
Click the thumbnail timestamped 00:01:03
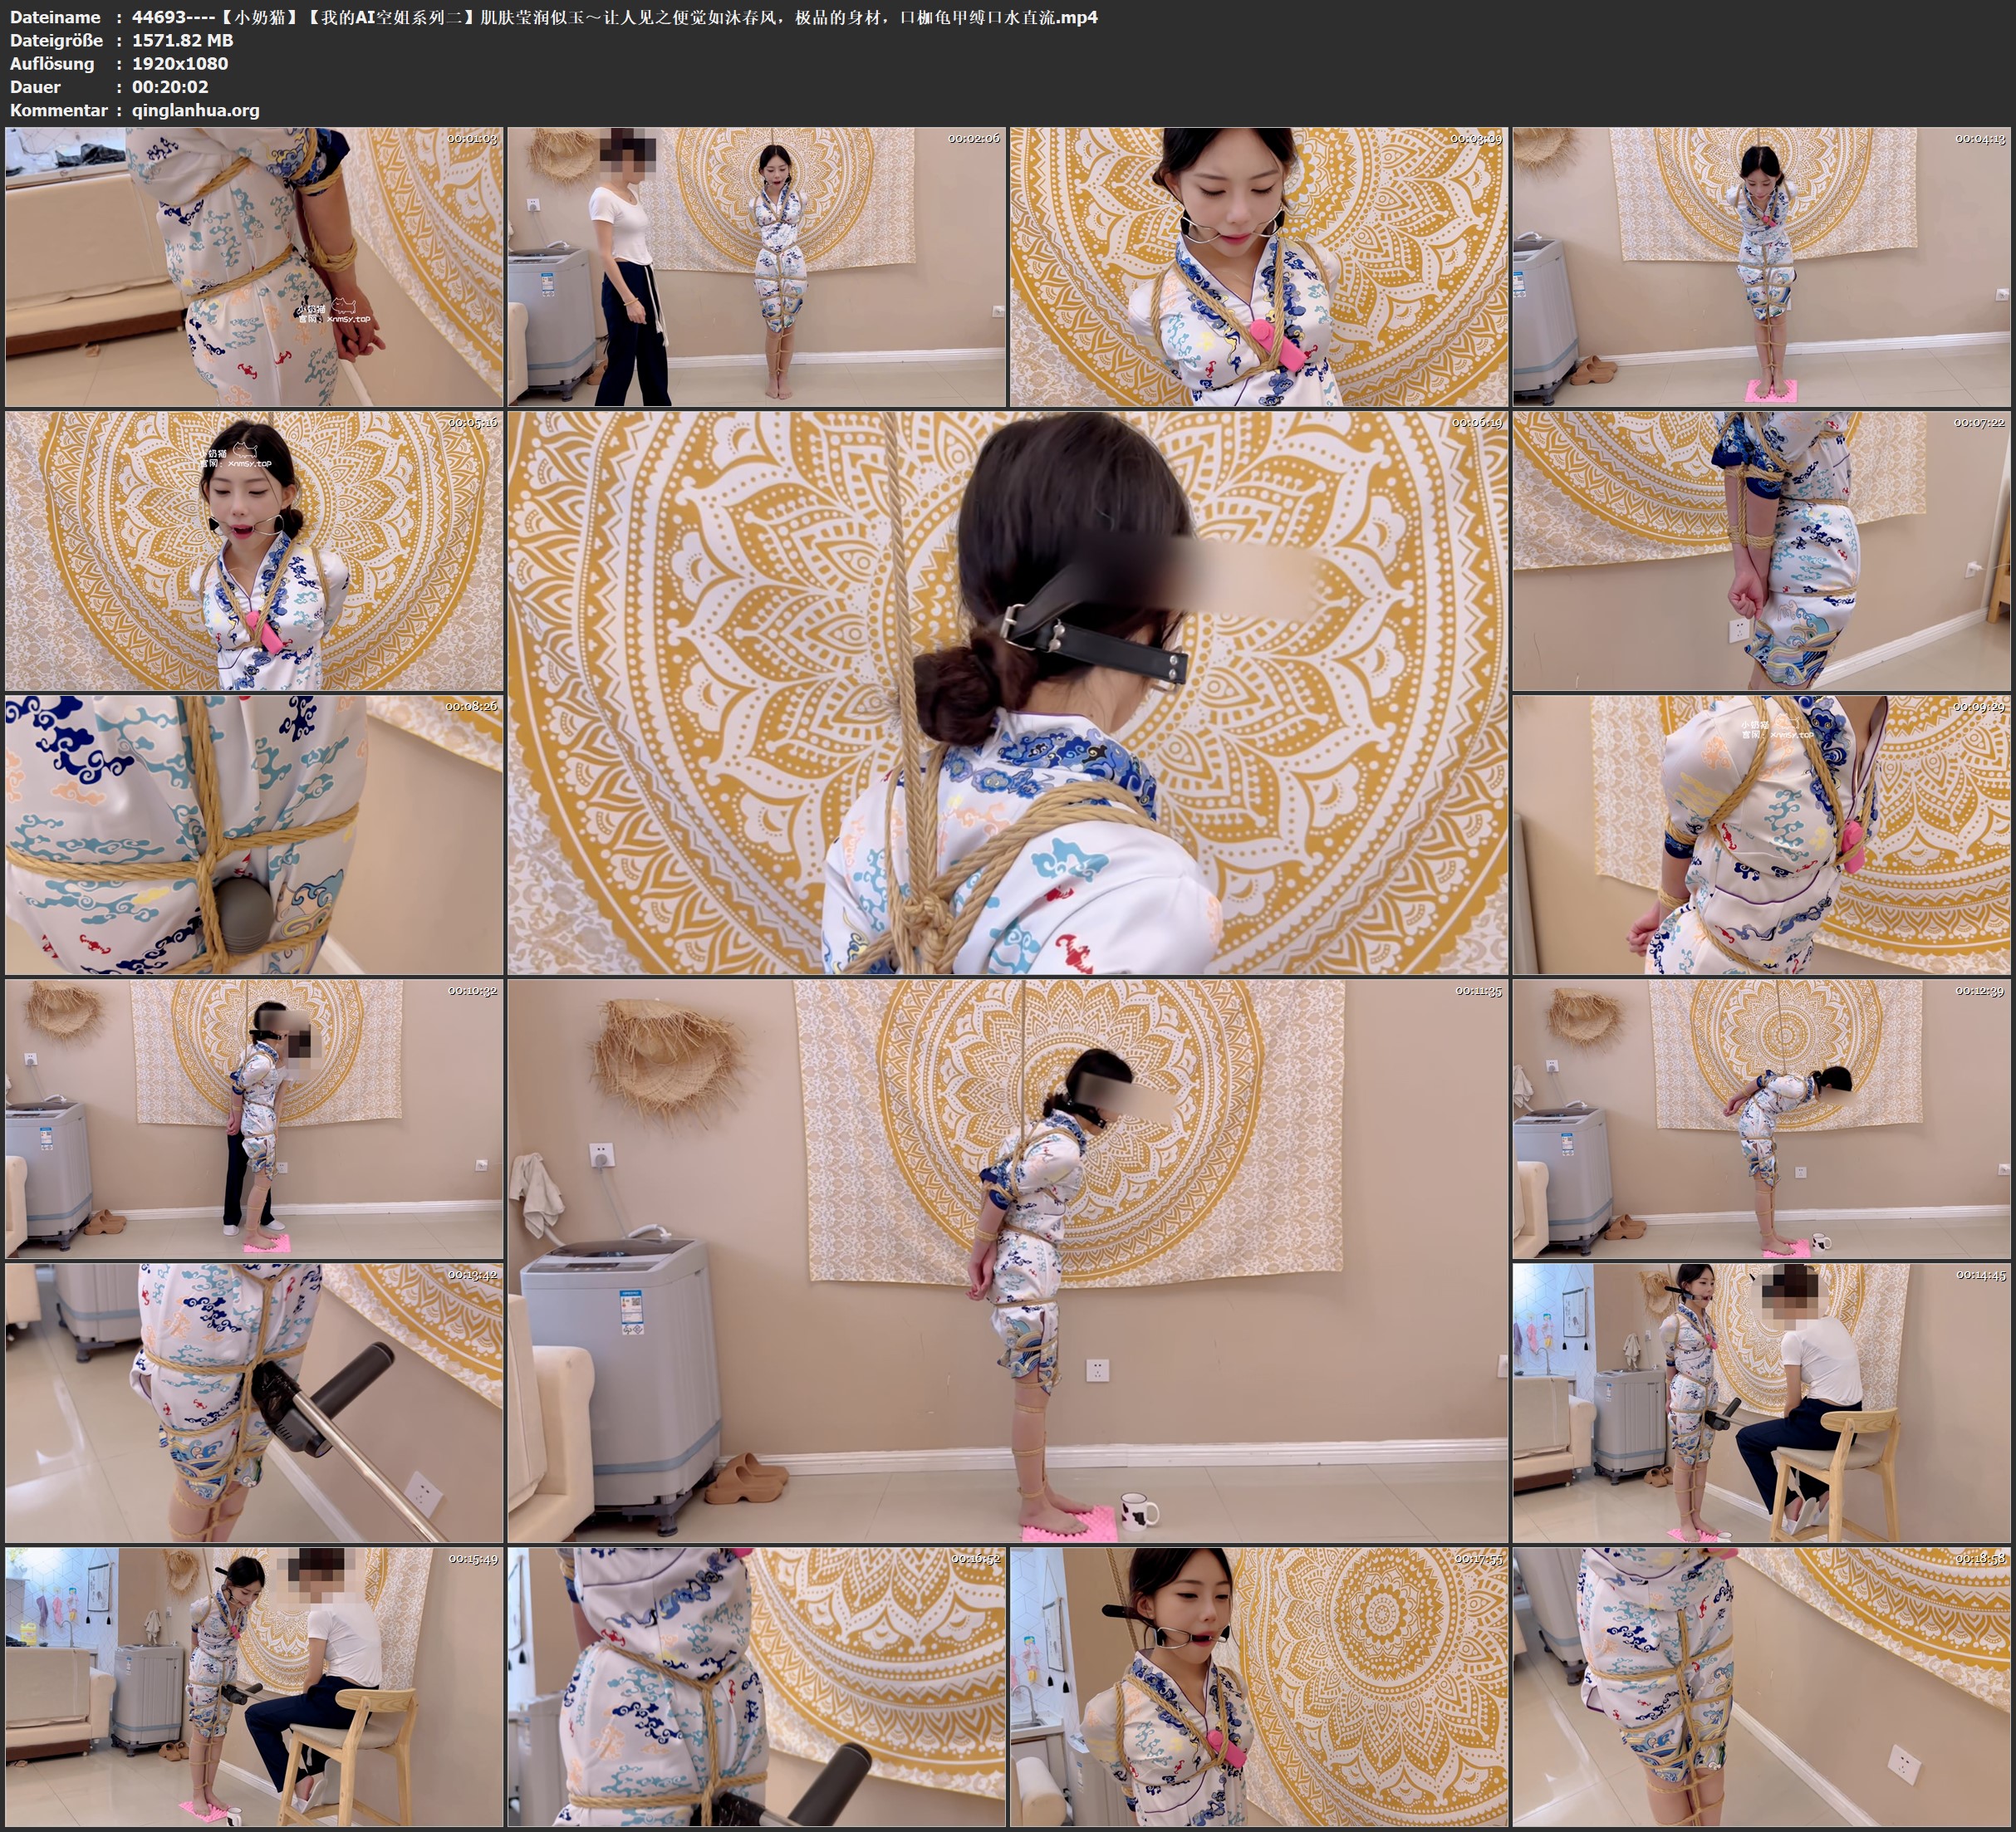(254, 266)
